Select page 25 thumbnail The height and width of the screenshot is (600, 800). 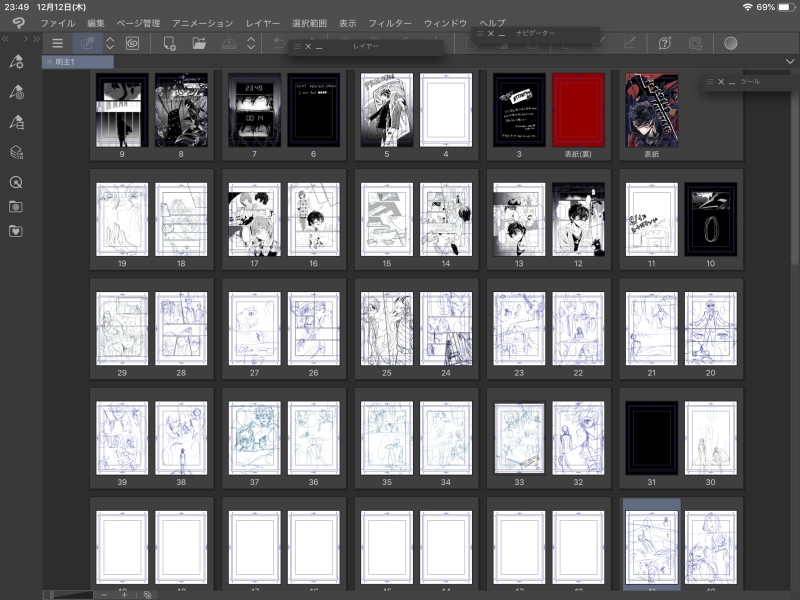coord(386,329)
